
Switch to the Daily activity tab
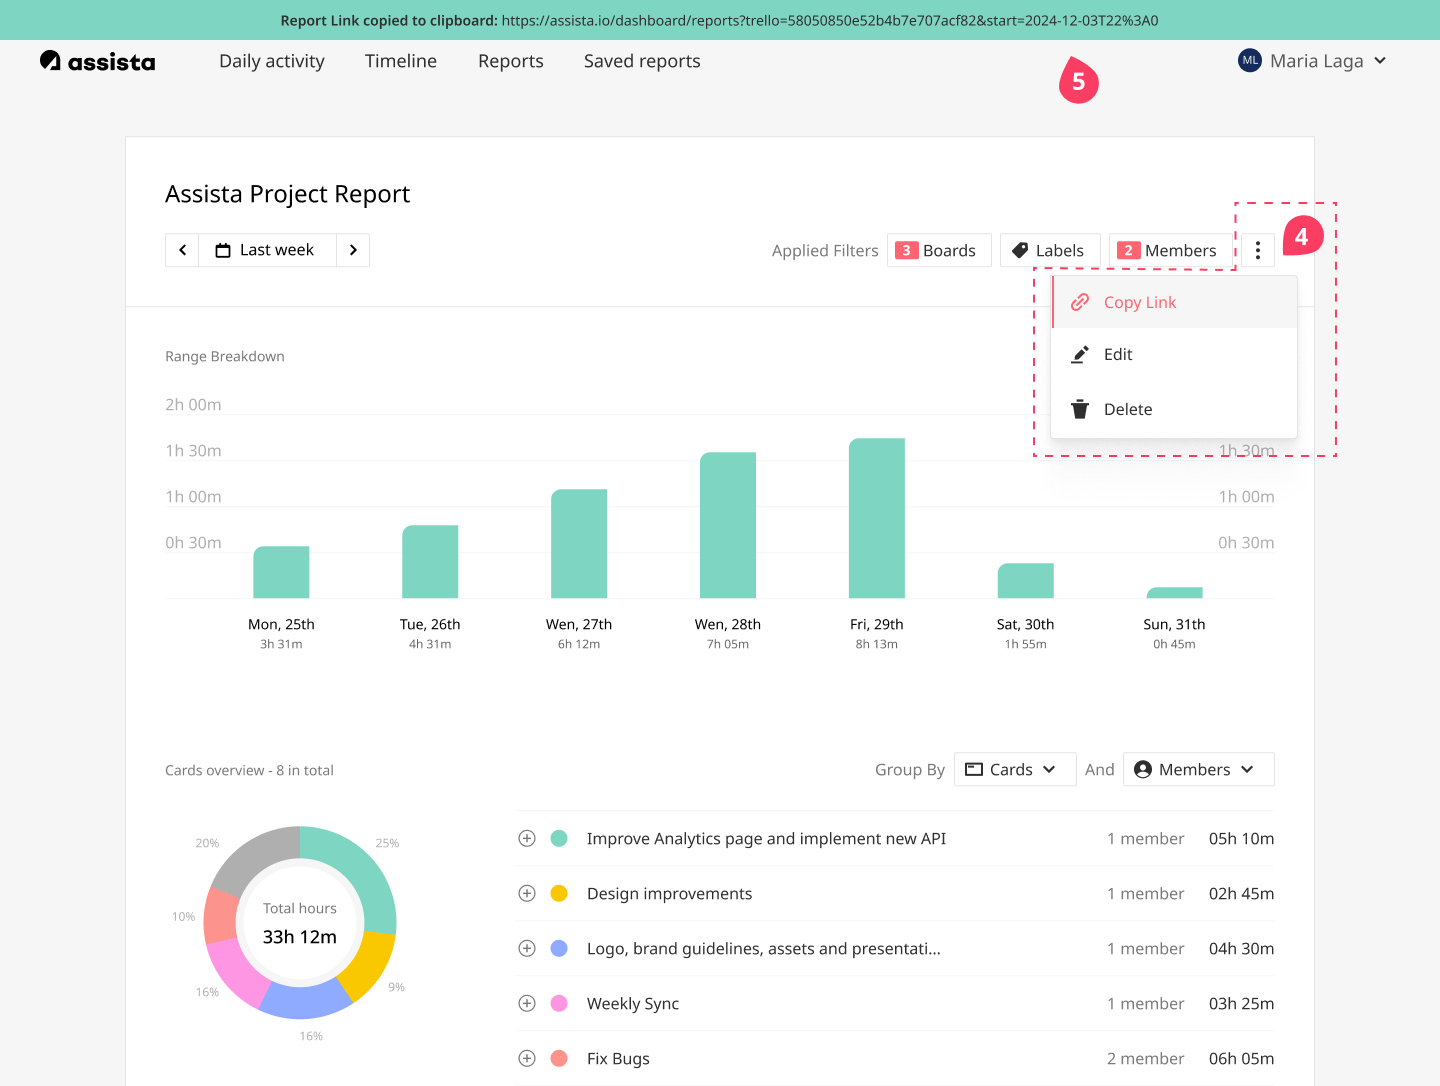coord(272,61)
